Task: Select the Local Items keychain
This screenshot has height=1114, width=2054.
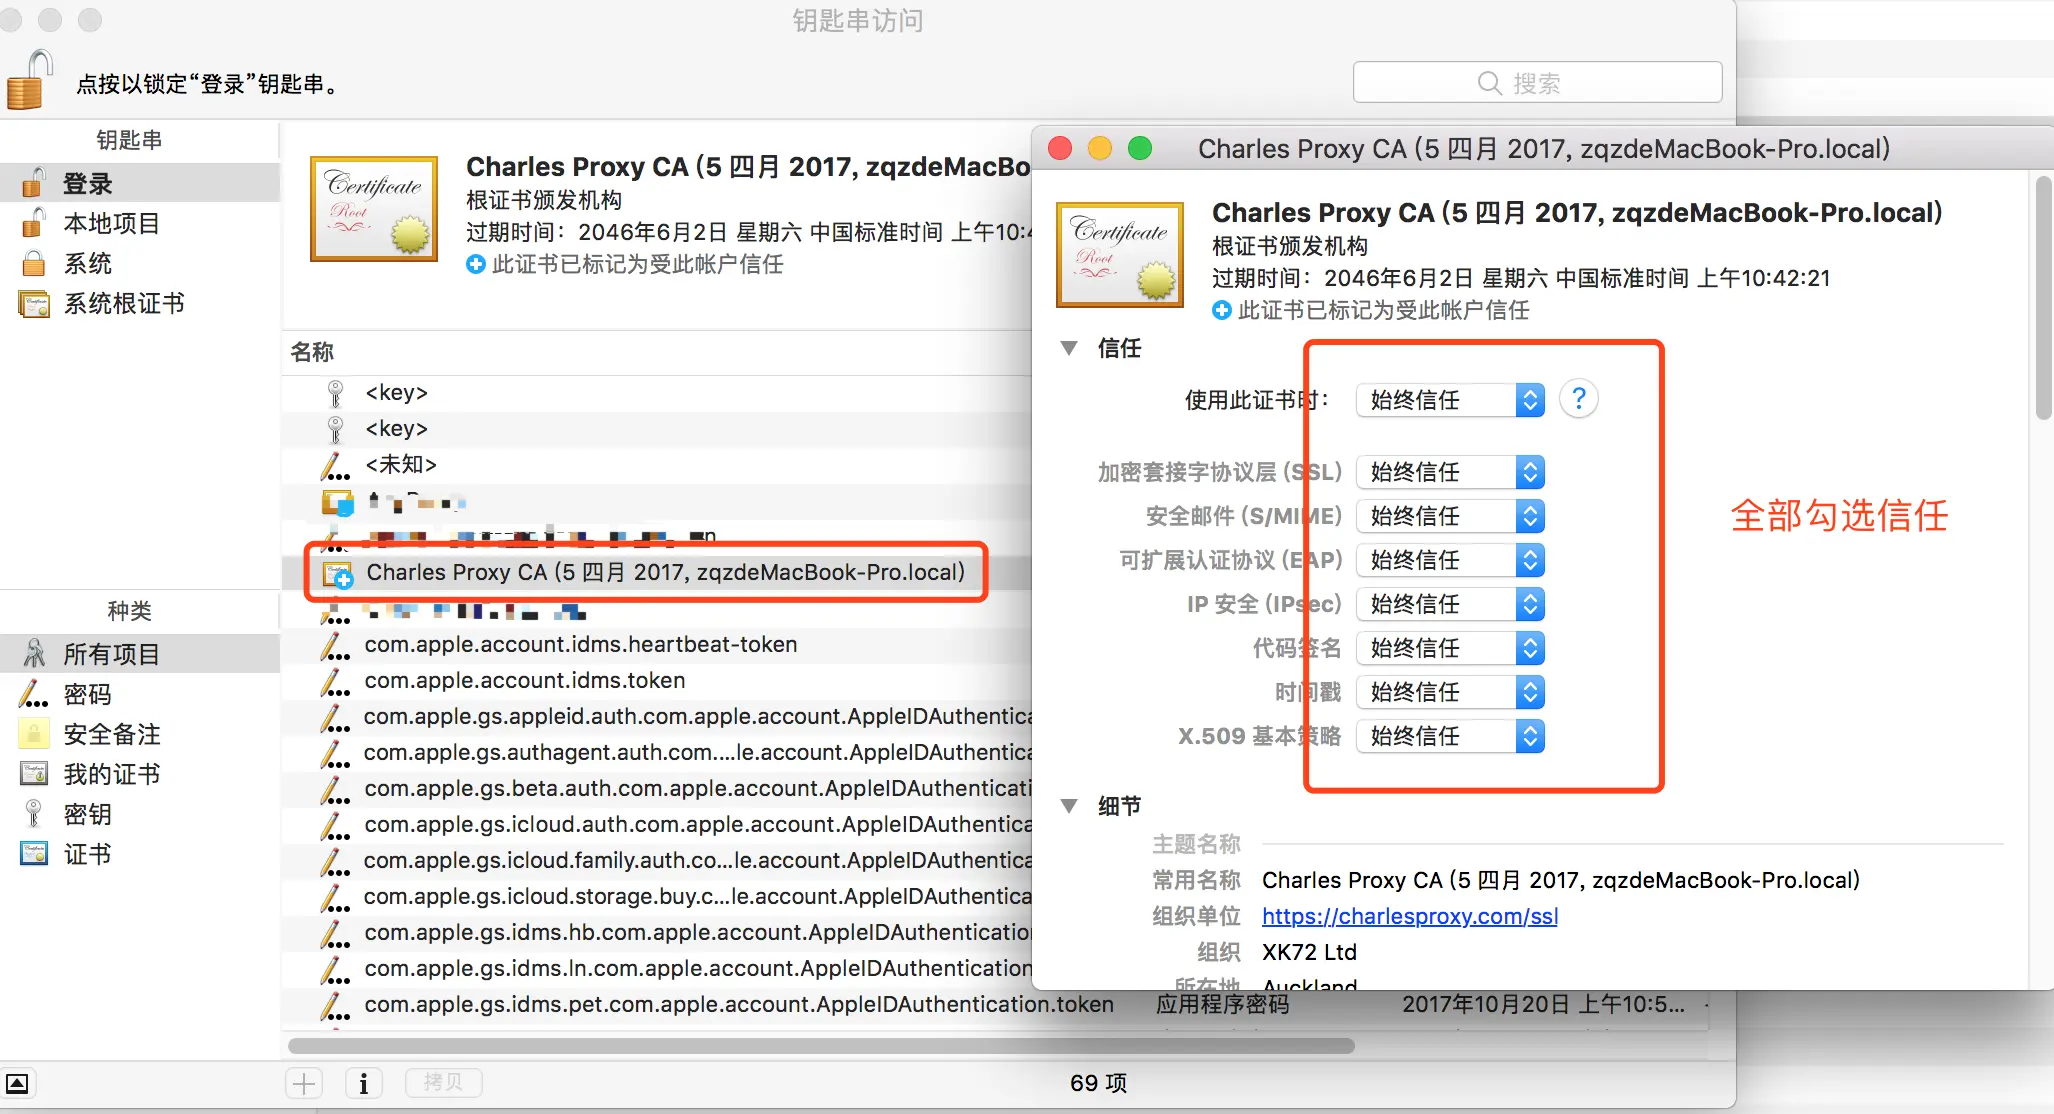Action: point(110,224)
